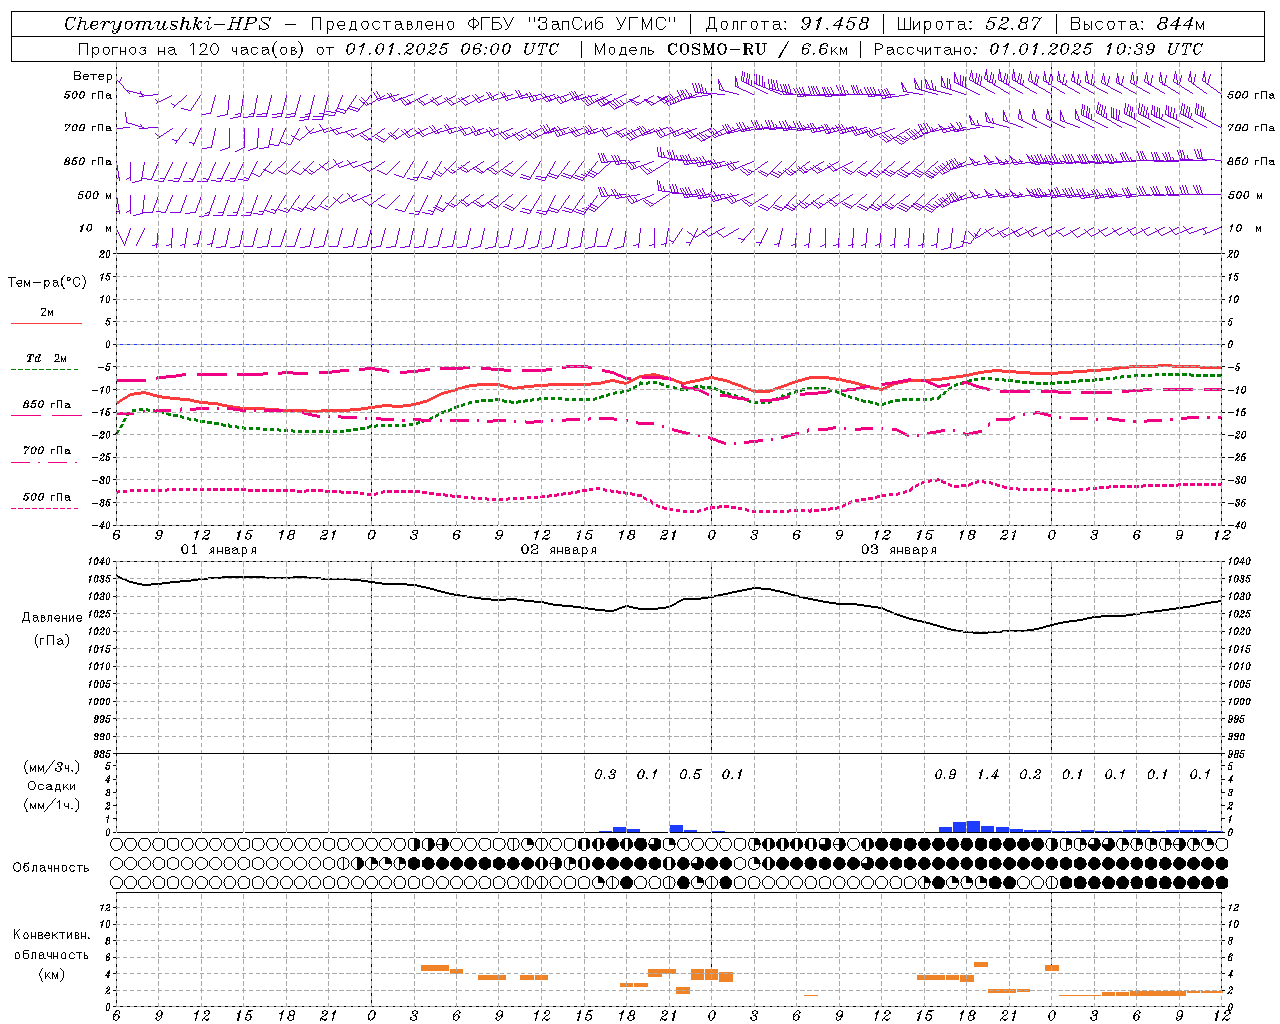Click the precipitation value "1.4"
Viewport: 1280px width, 1024px height.
[x=988, y=774]
